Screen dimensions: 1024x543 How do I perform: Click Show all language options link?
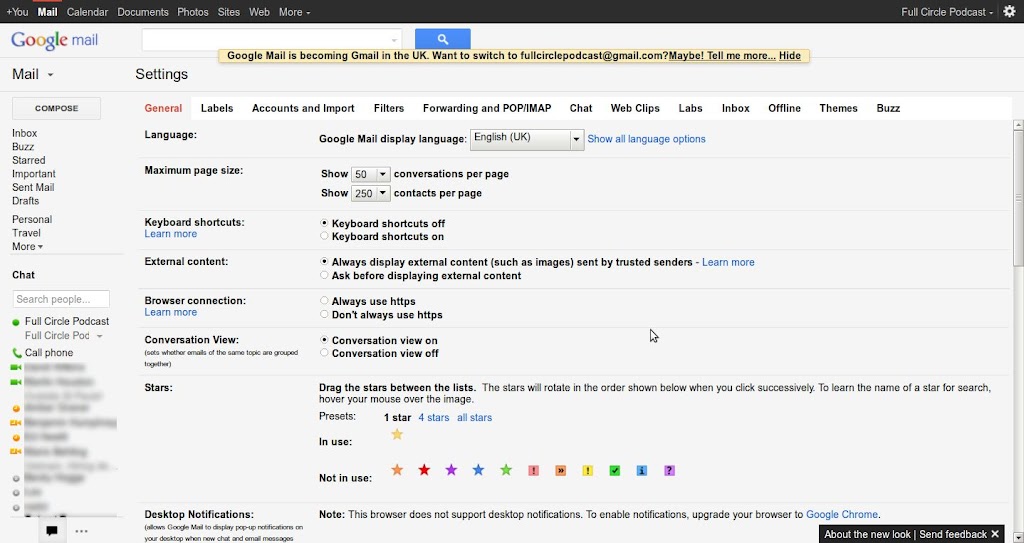pos(646,139)
